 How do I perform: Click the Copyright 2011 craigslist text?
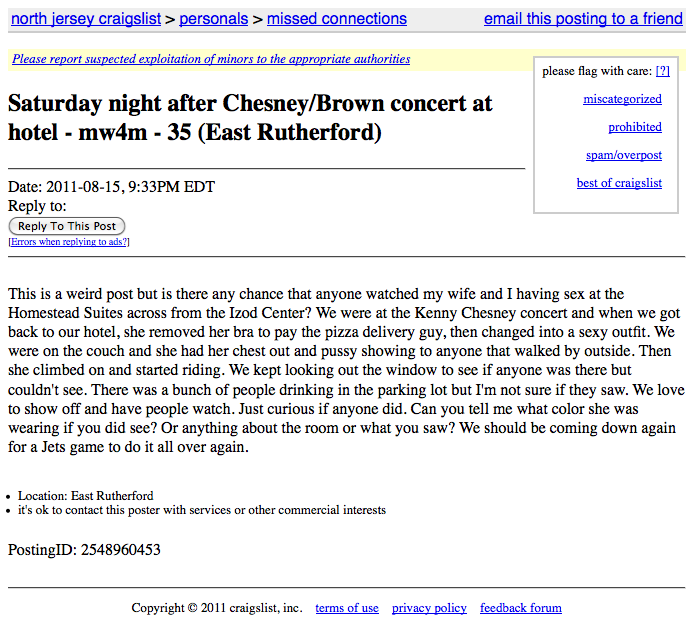(217, 608)
